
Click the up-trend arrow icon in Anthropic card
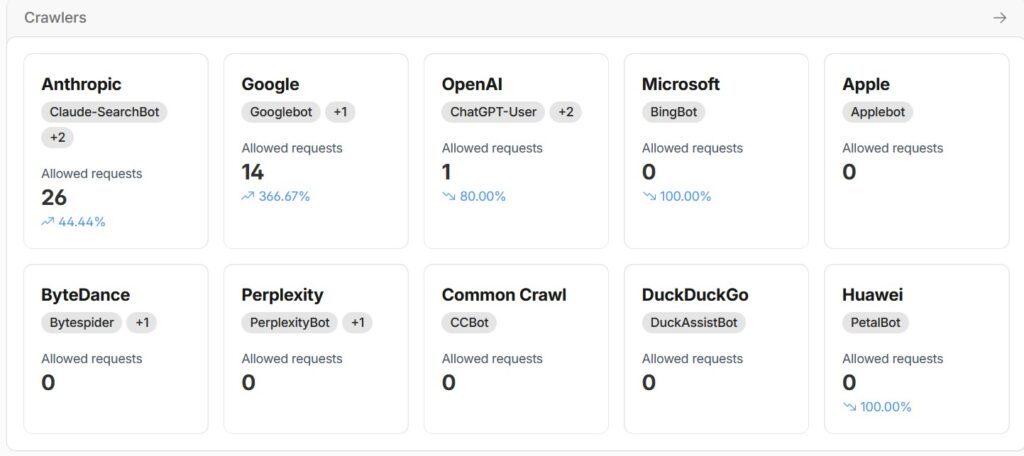click(48, 222)
